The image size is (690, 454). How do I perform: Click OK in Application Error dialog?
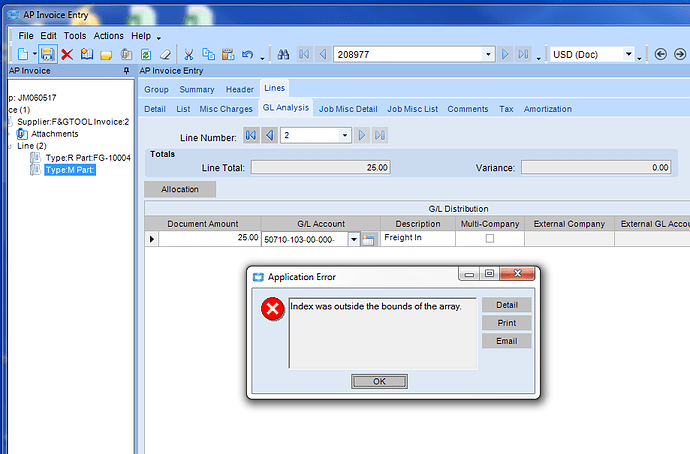pos(379,381)
